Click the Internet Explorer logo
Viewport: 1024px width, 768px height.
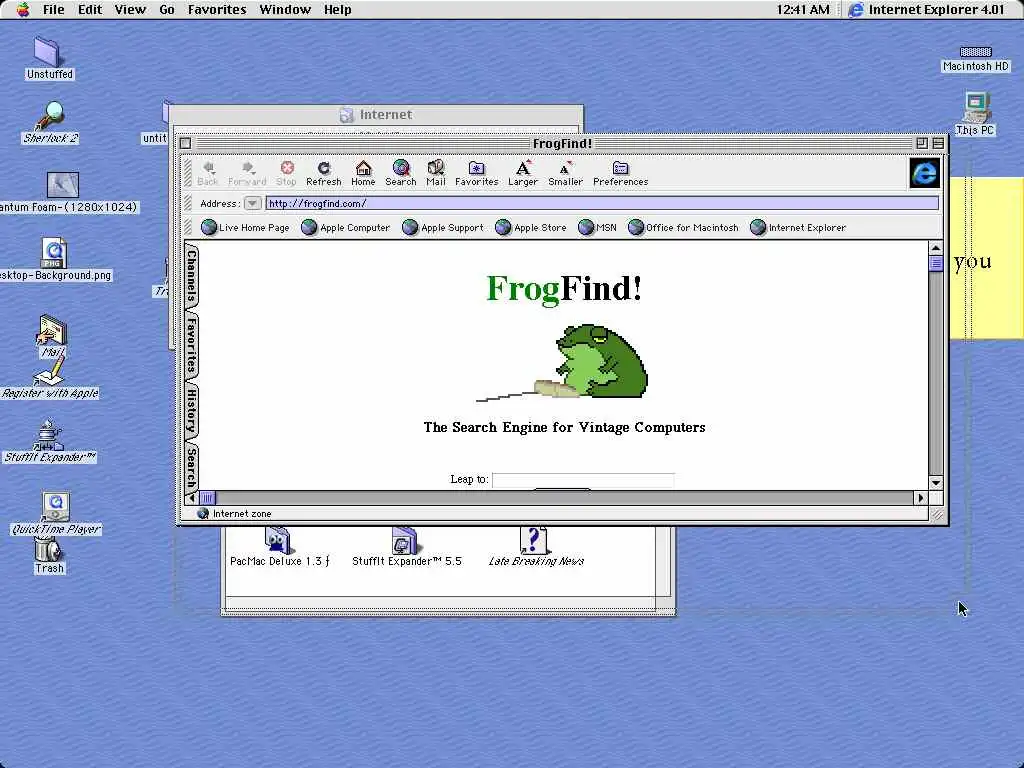click(925, 173)
